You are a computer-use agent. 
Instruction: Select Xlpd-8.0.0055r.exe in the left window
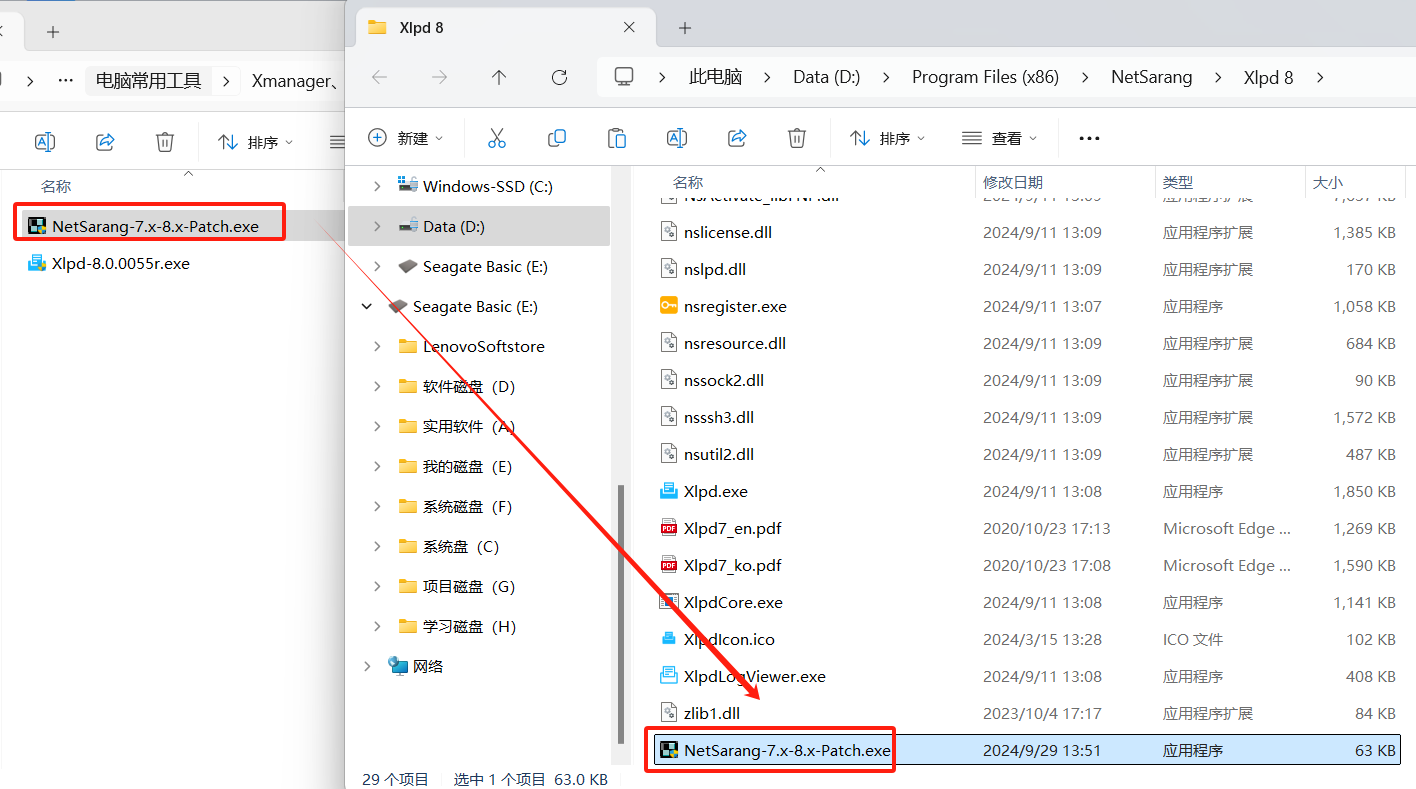(120, 263)
